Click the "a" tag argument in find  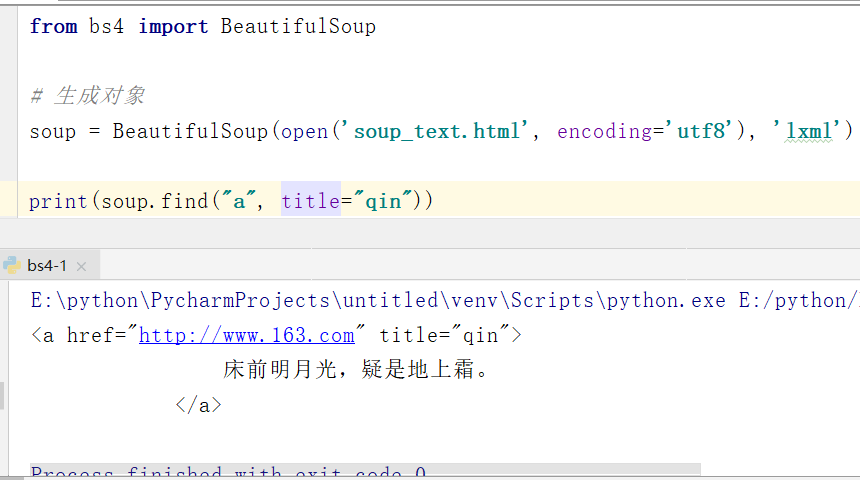tap(239, 201)
